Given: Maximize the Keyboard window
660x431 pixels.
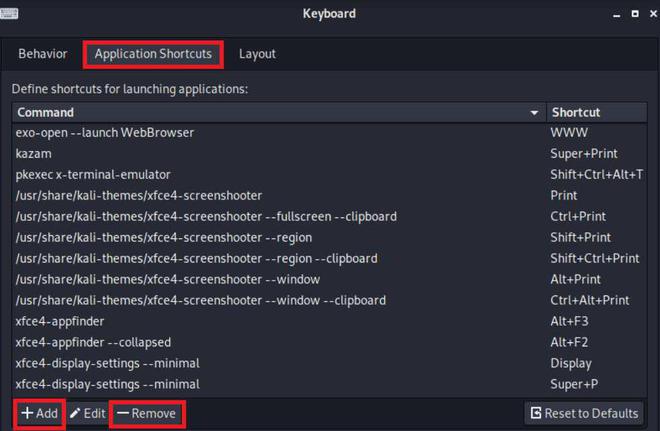Looking at the screenshot, I should tap(635, 14).
